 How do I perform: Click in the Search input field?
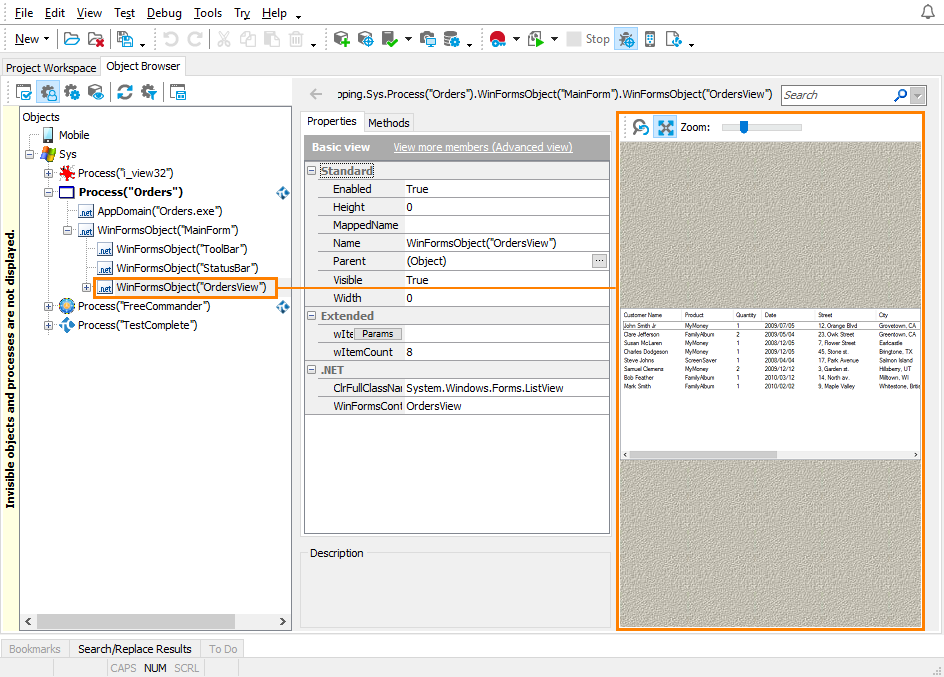click(837, 95)
